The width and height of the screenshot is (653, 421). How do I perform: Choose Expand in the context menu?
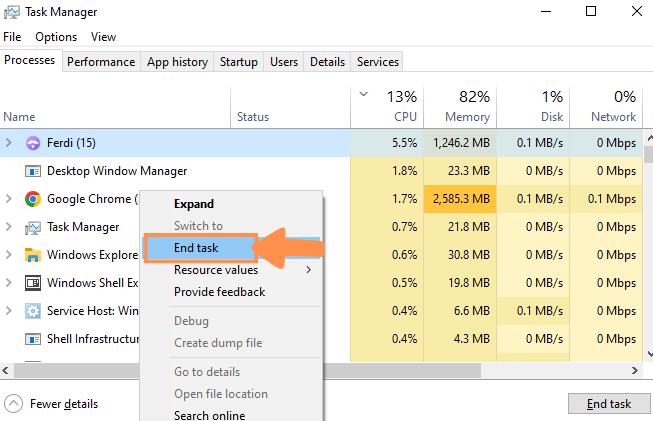tap(231, 204)
